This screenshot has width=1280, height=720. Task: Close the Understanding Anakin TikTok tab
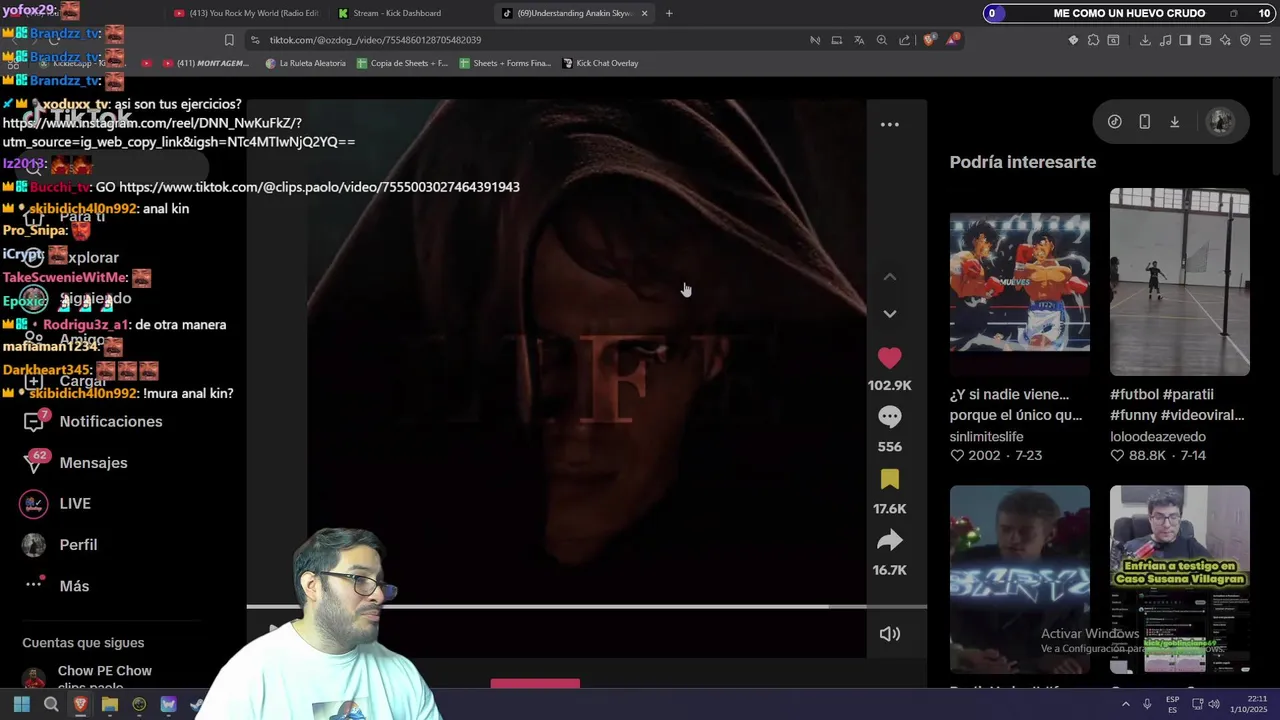click(x=644, y=13)
